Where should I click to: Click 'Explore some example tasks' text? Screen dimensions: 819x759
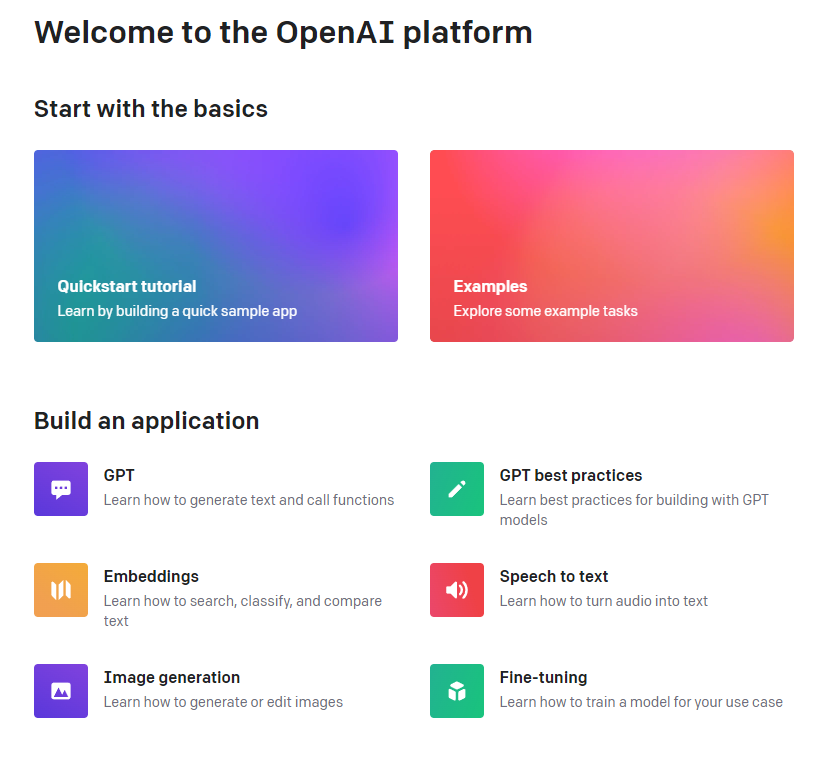tap(545, 311)
